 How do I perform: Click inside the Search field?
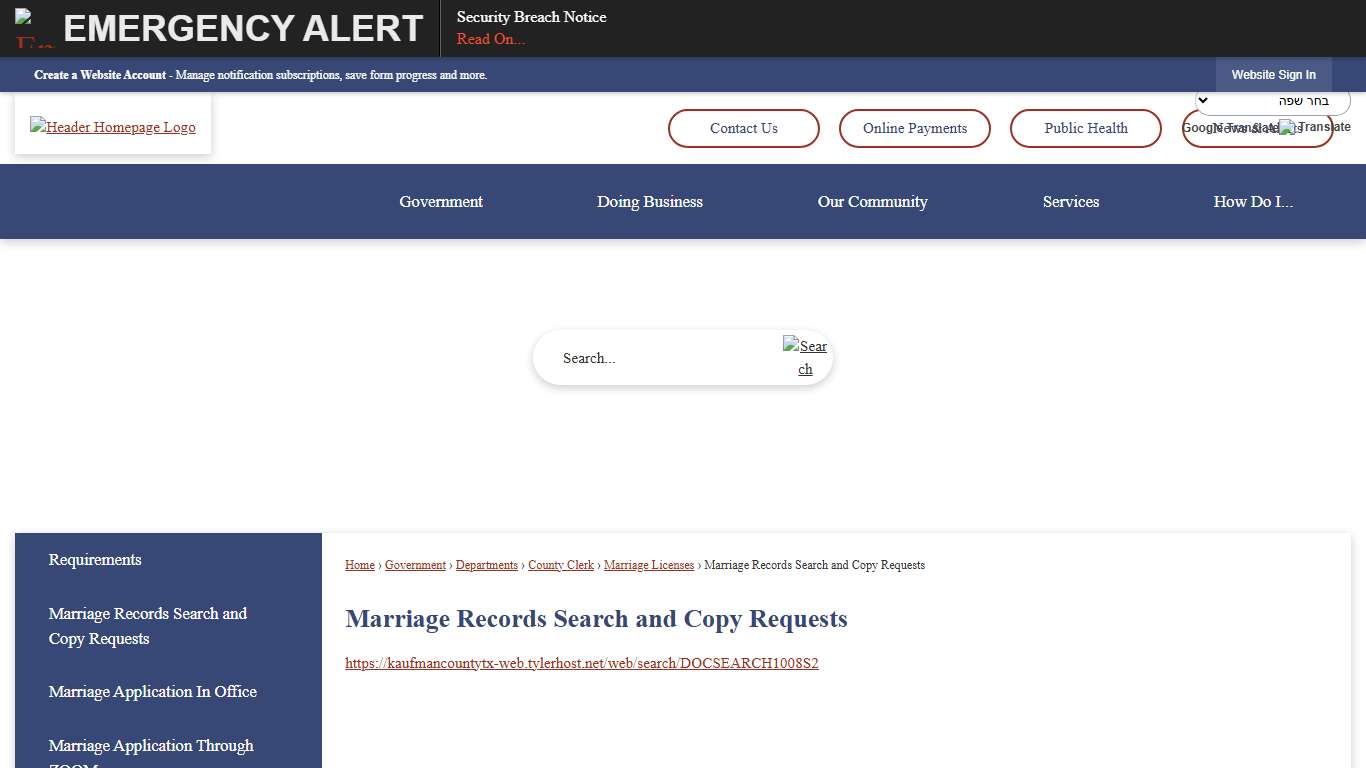coord(650,357)
